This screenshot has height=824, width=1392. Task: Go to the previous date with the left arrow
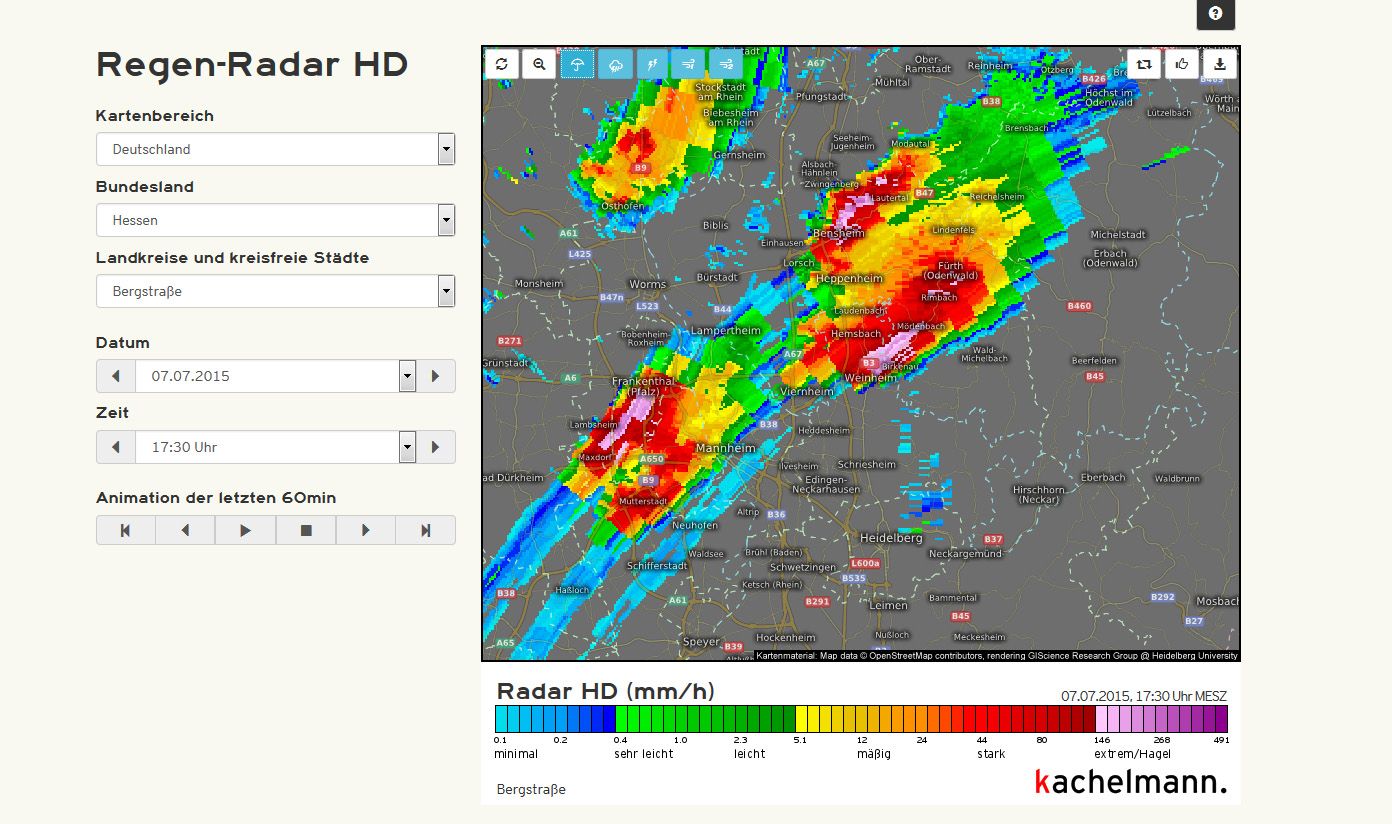pyautogui.click(x=116, y=376)
